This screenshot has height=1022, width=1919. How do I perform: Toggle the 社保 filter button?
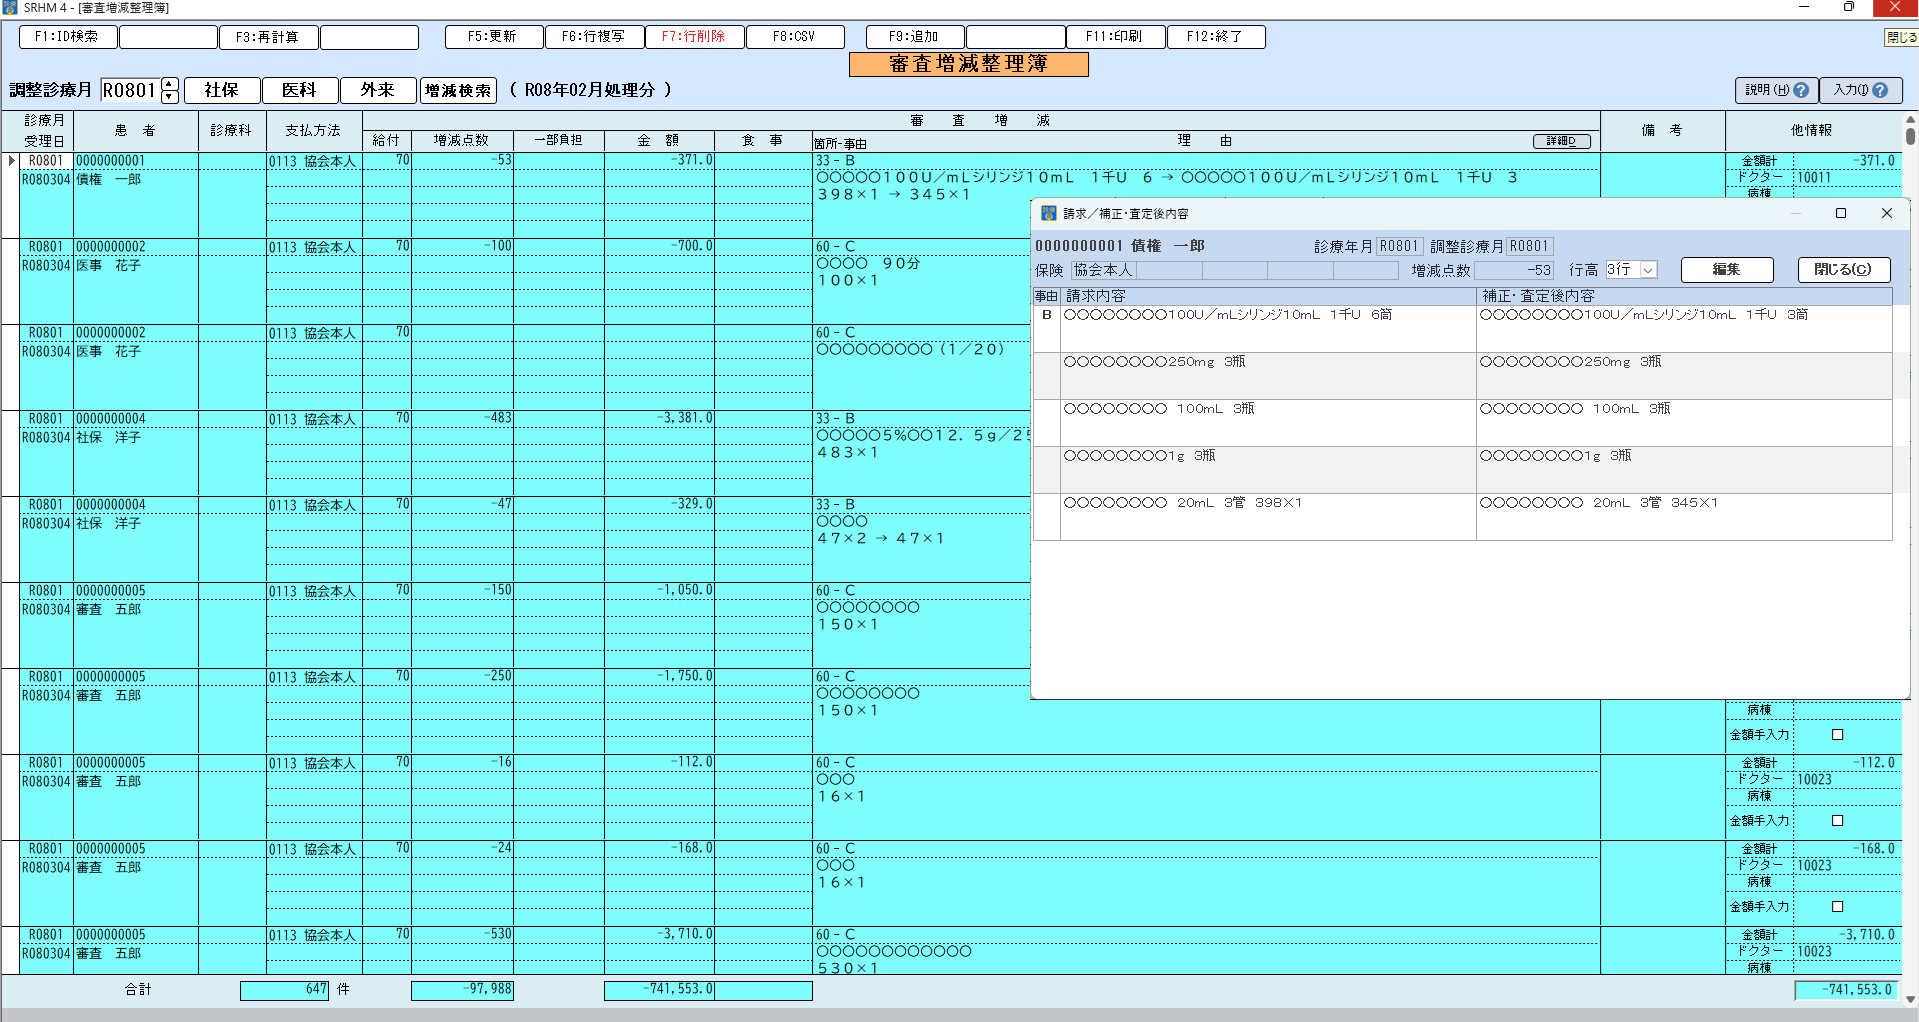222,90
